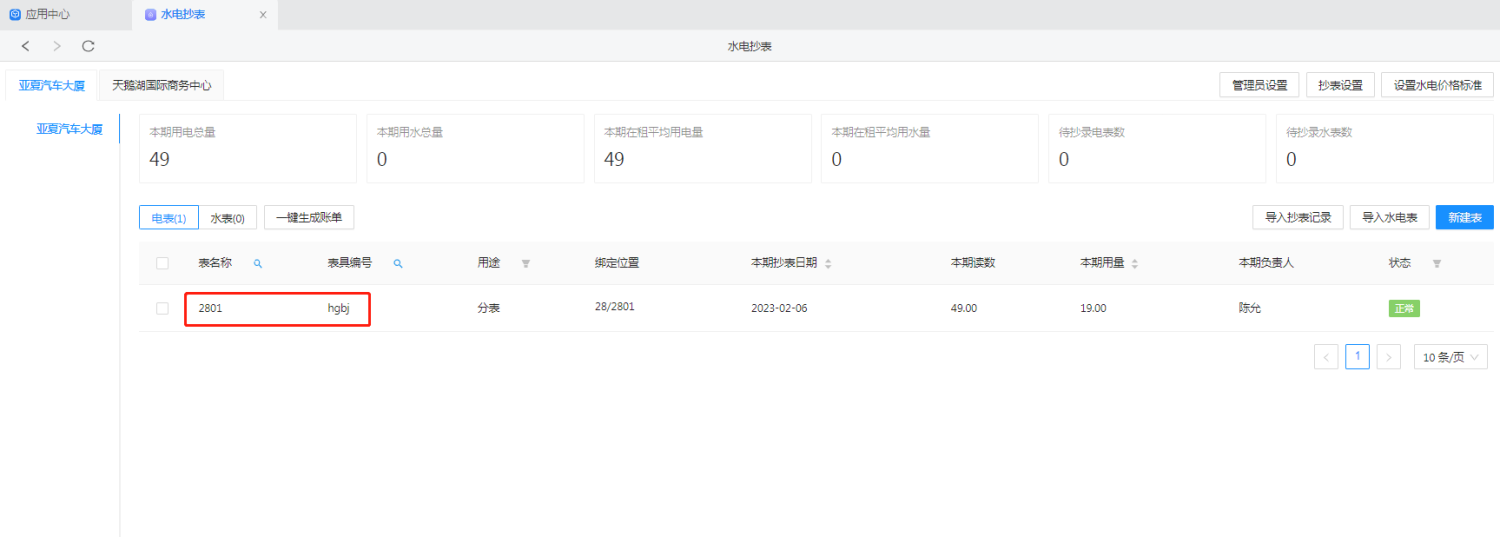Open the 应用中心 tab
The width and height of the screenshot is (1500, 537).
[x=40, y=15]
